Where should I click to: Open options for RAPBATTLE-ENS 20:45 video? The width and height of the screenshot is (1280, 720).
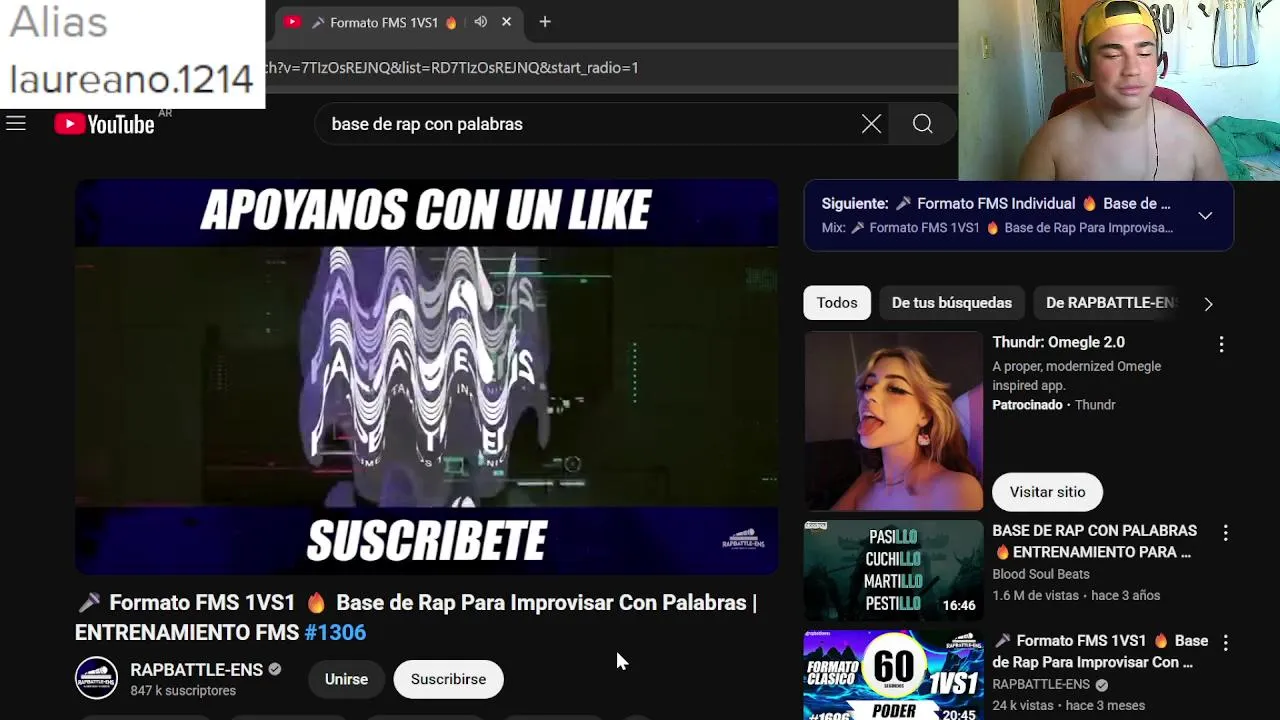pyautogui.click(x=1225, y=643)
